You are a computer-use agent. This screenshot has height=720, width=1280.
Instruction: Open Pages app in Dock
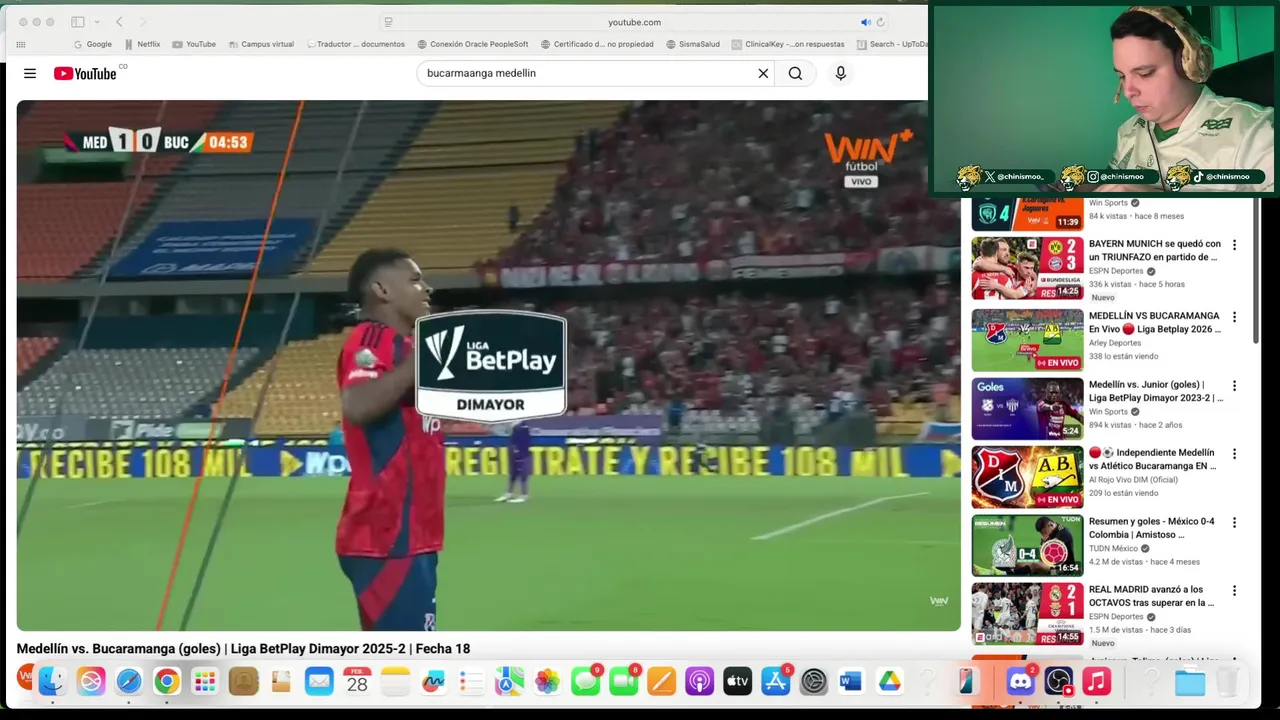(661, 682)
